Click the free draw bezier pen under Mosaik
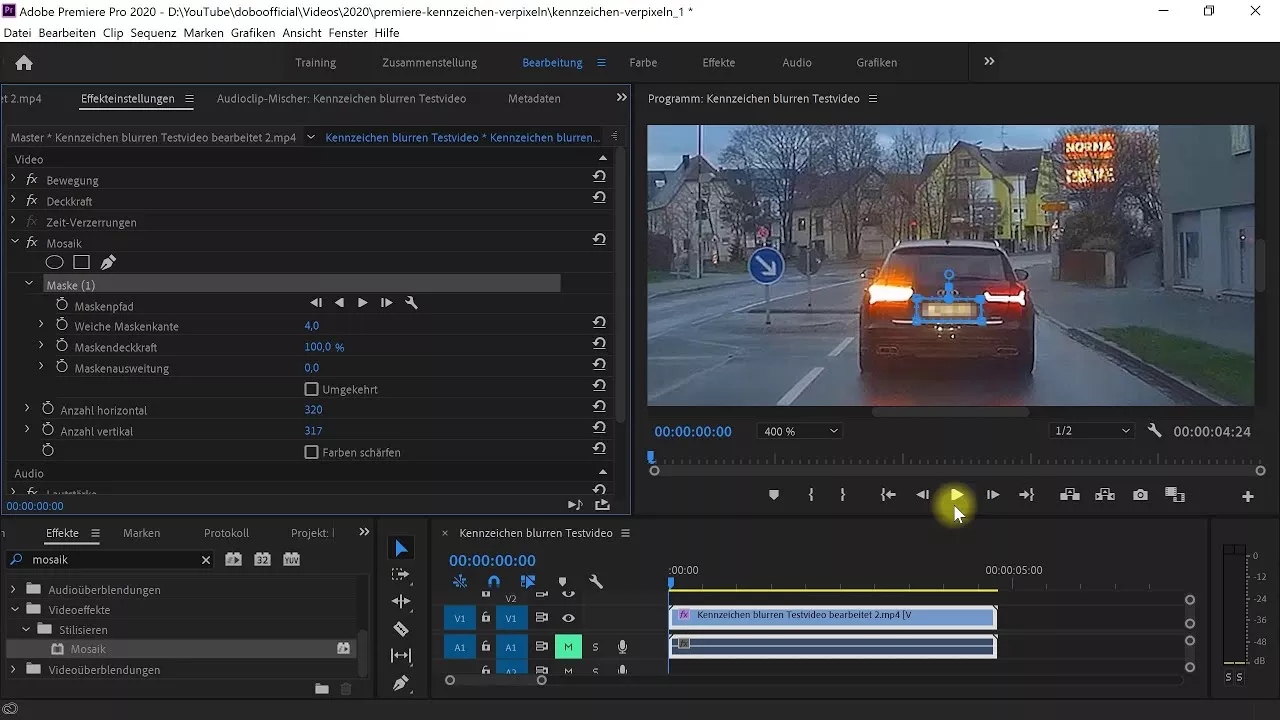 pos(108,262)
